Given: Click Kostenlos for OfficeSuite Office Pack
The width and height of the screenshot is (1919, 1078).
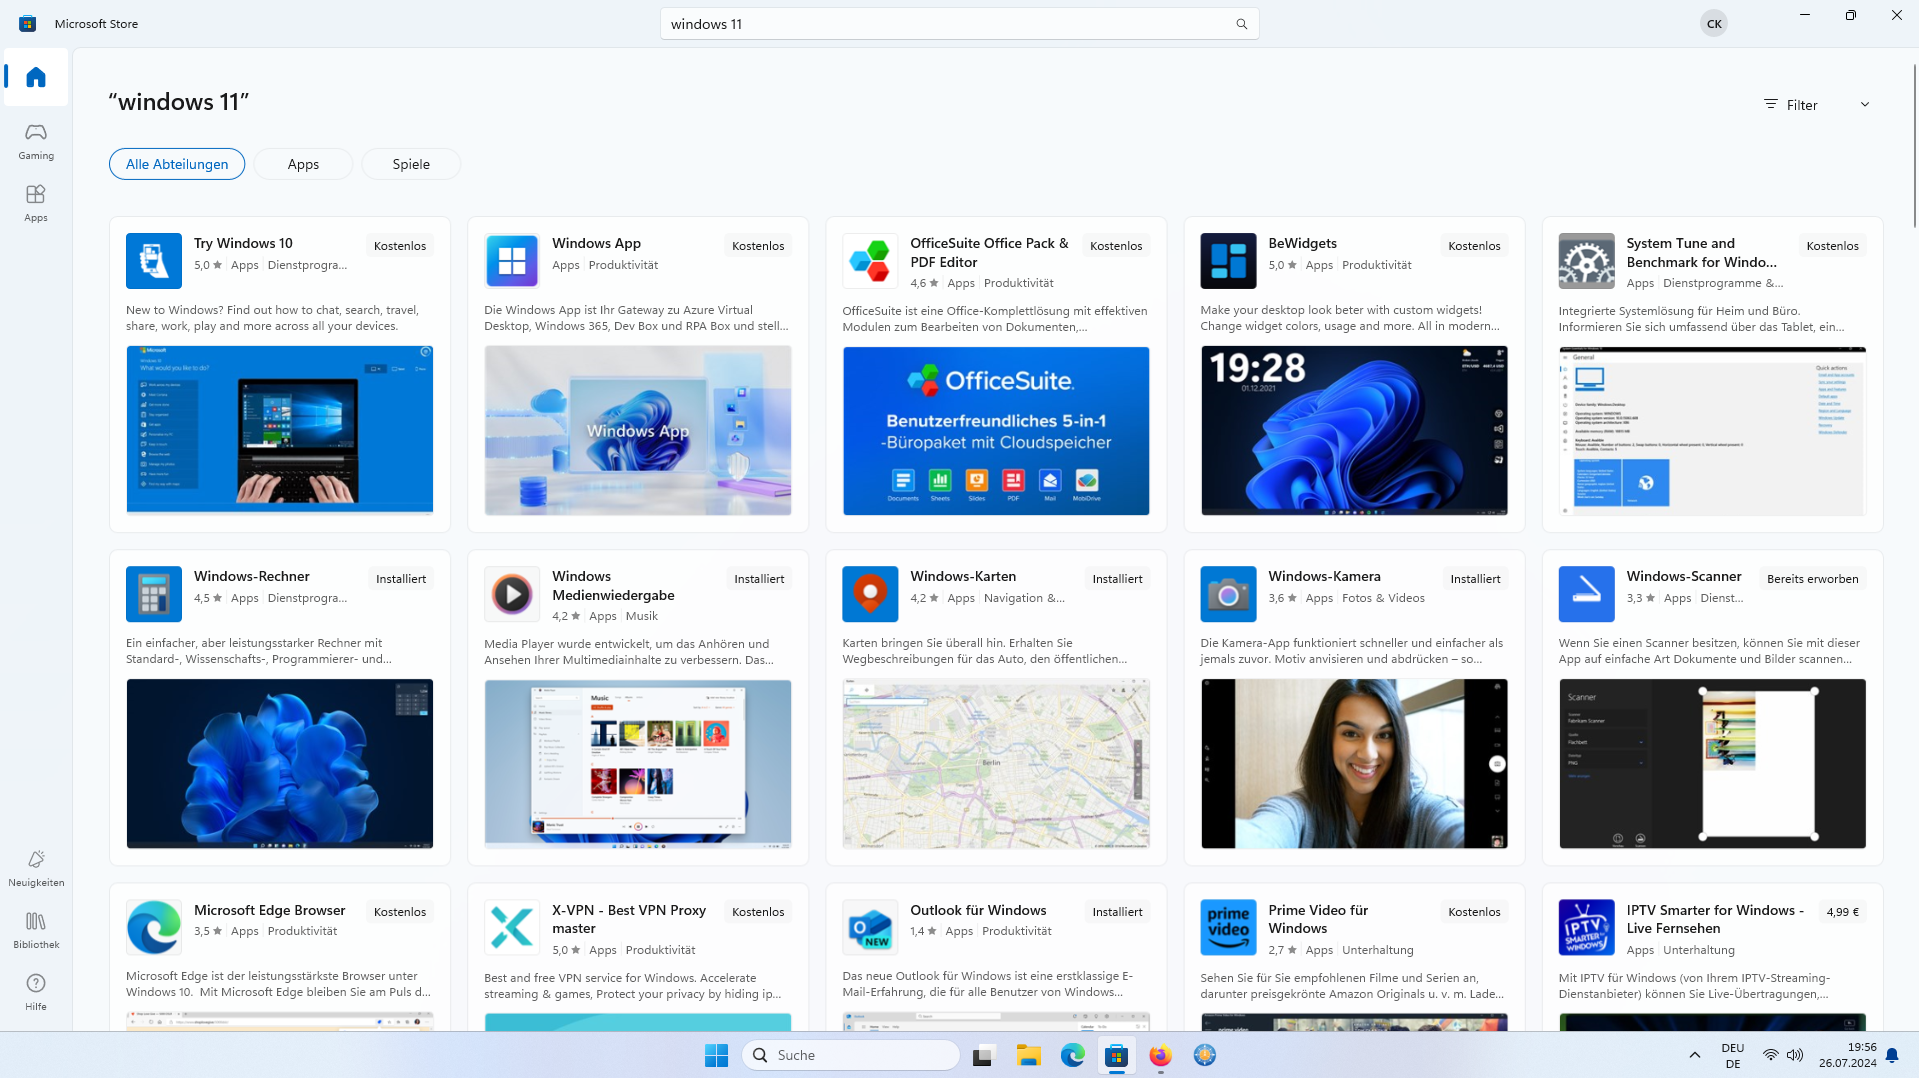Looking at the screenshot, I should click(1116, 246).
